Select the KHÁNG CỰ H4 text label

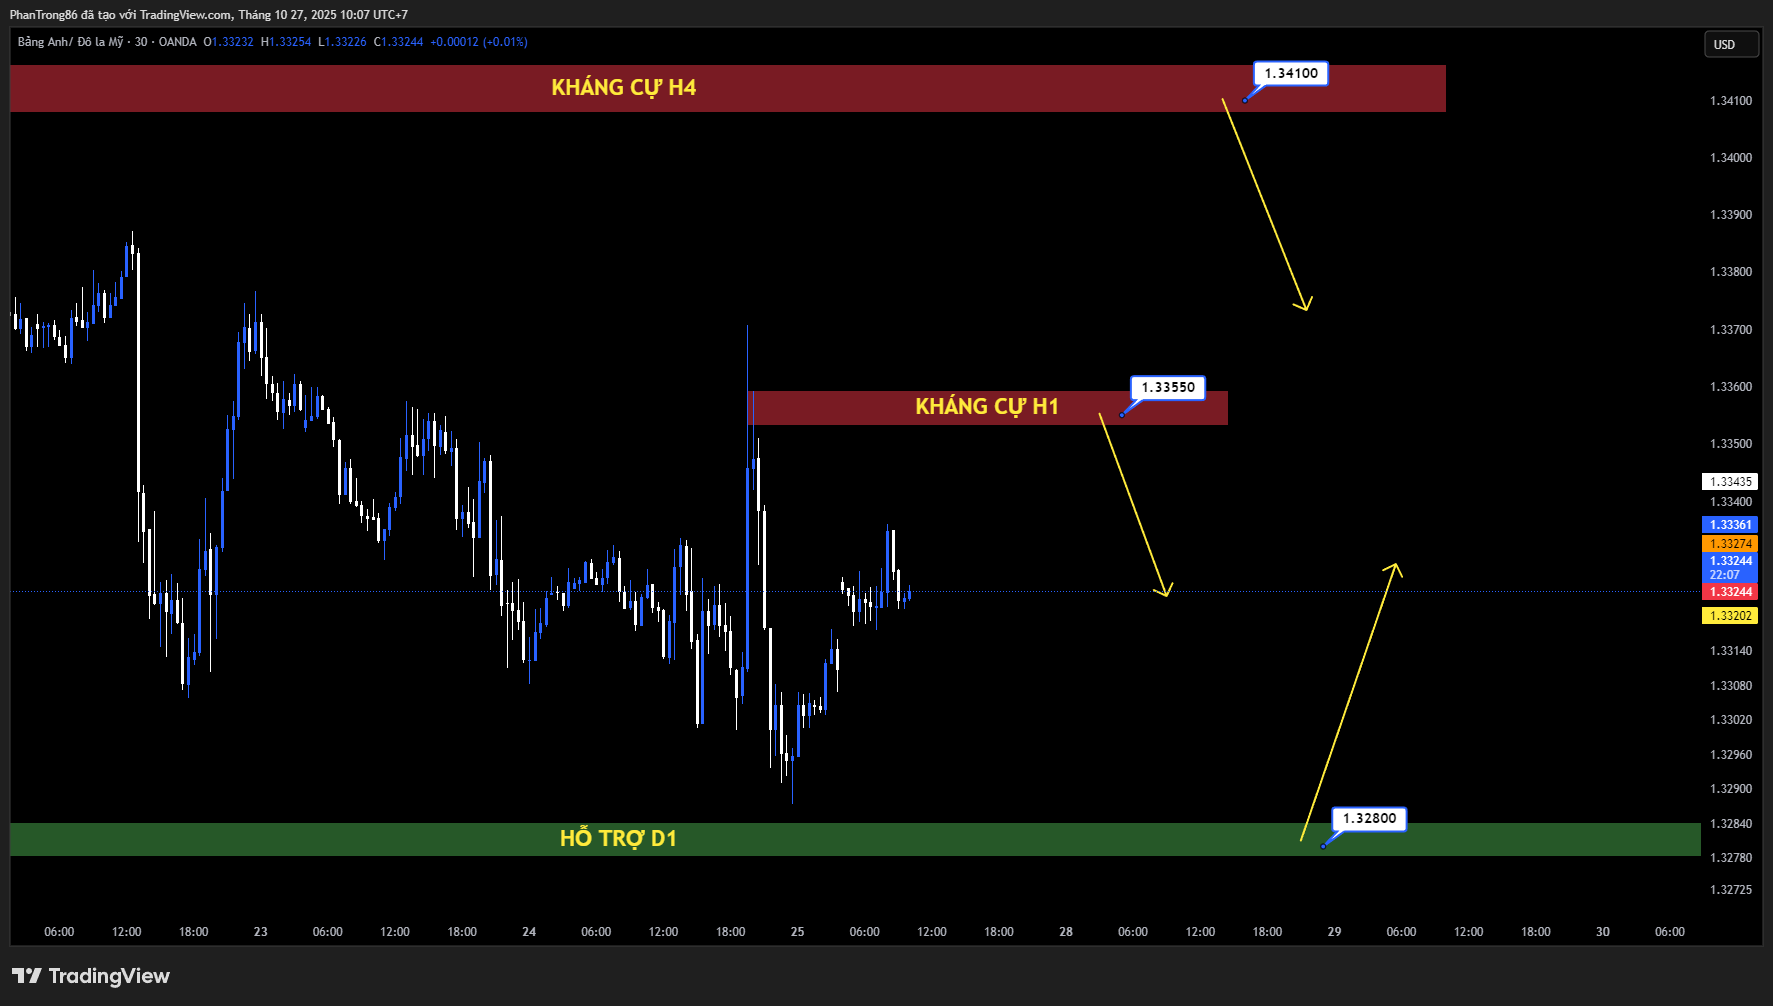click(623, 88)
